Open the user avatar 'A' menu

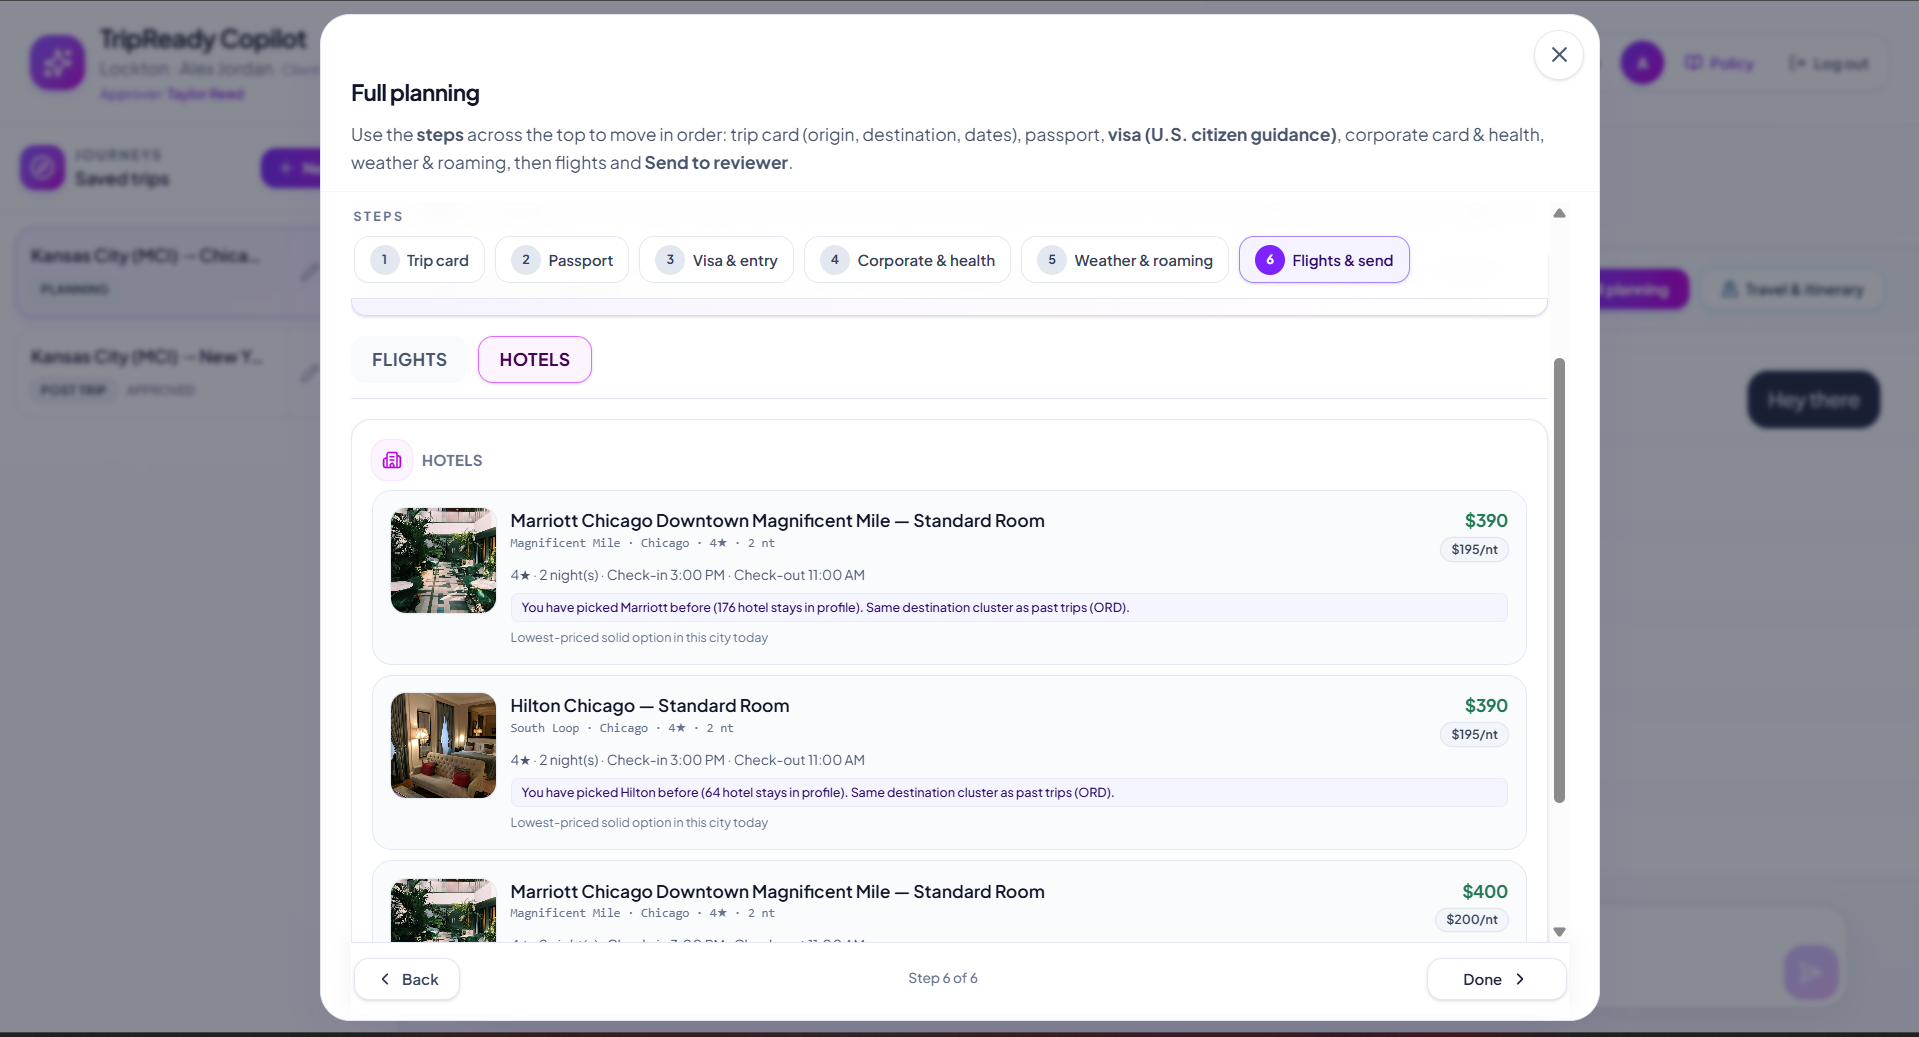pos(1642,63)
